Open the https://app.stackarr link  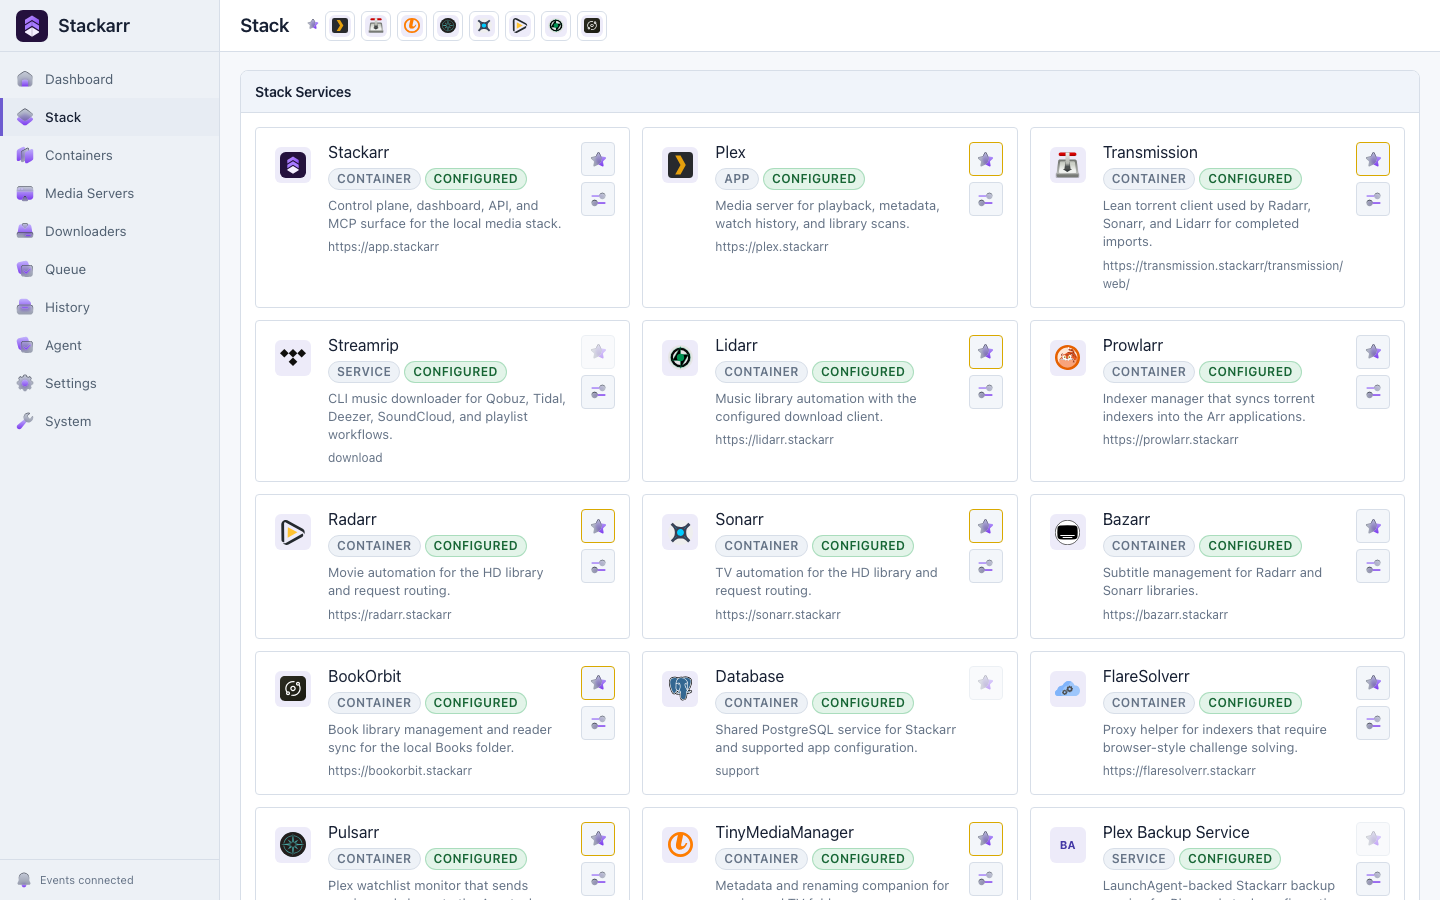pyautogui.click(x=383, y=247)
